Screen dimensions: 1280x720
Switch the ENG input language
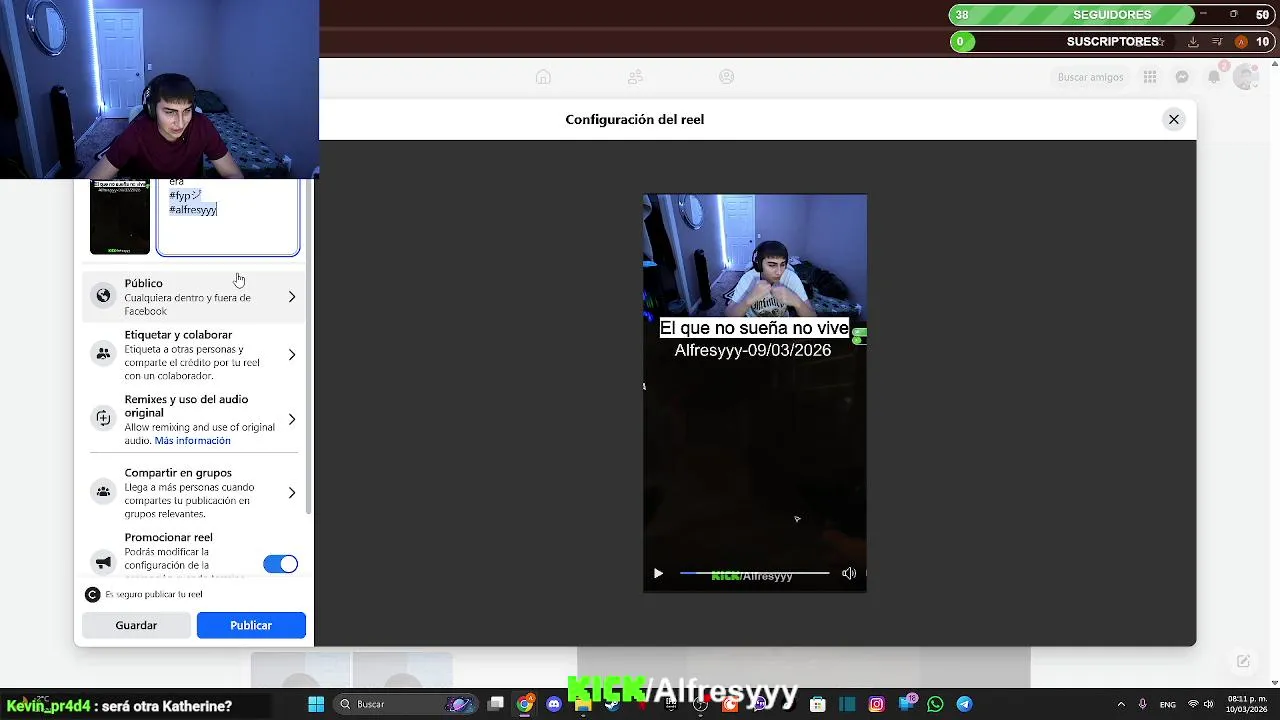1168,704
